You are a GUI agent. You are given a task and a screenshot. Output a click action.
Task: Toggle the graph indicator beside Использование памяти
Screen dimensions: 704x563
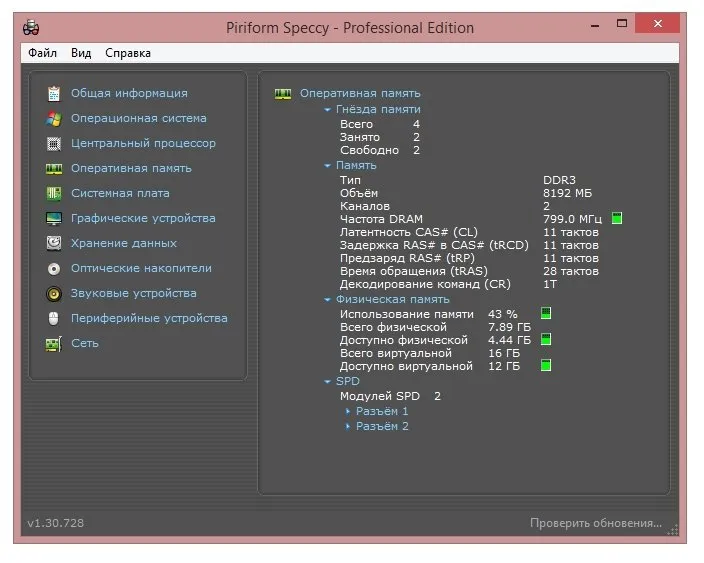(546, 313)
